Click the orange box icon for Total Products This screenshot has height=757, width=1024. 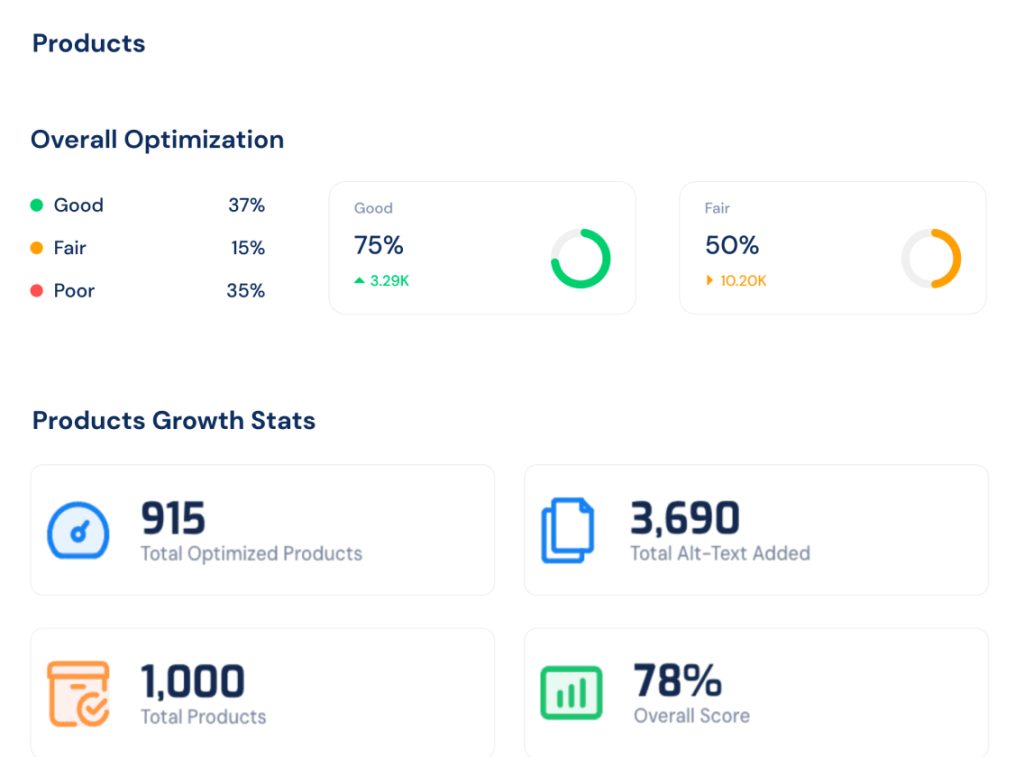tap(78, 693)
